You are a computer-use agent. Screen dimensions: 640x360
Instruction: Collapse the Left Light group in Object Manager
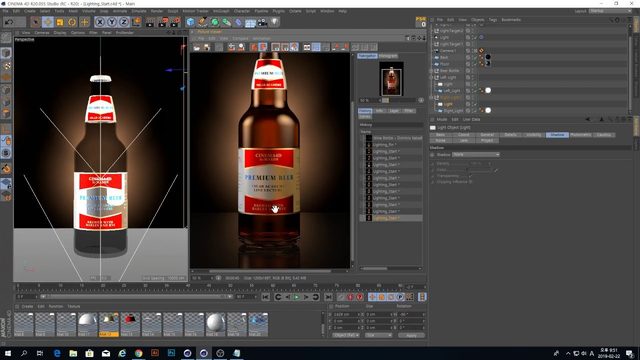pyautogui.click(x=431, y=77)
